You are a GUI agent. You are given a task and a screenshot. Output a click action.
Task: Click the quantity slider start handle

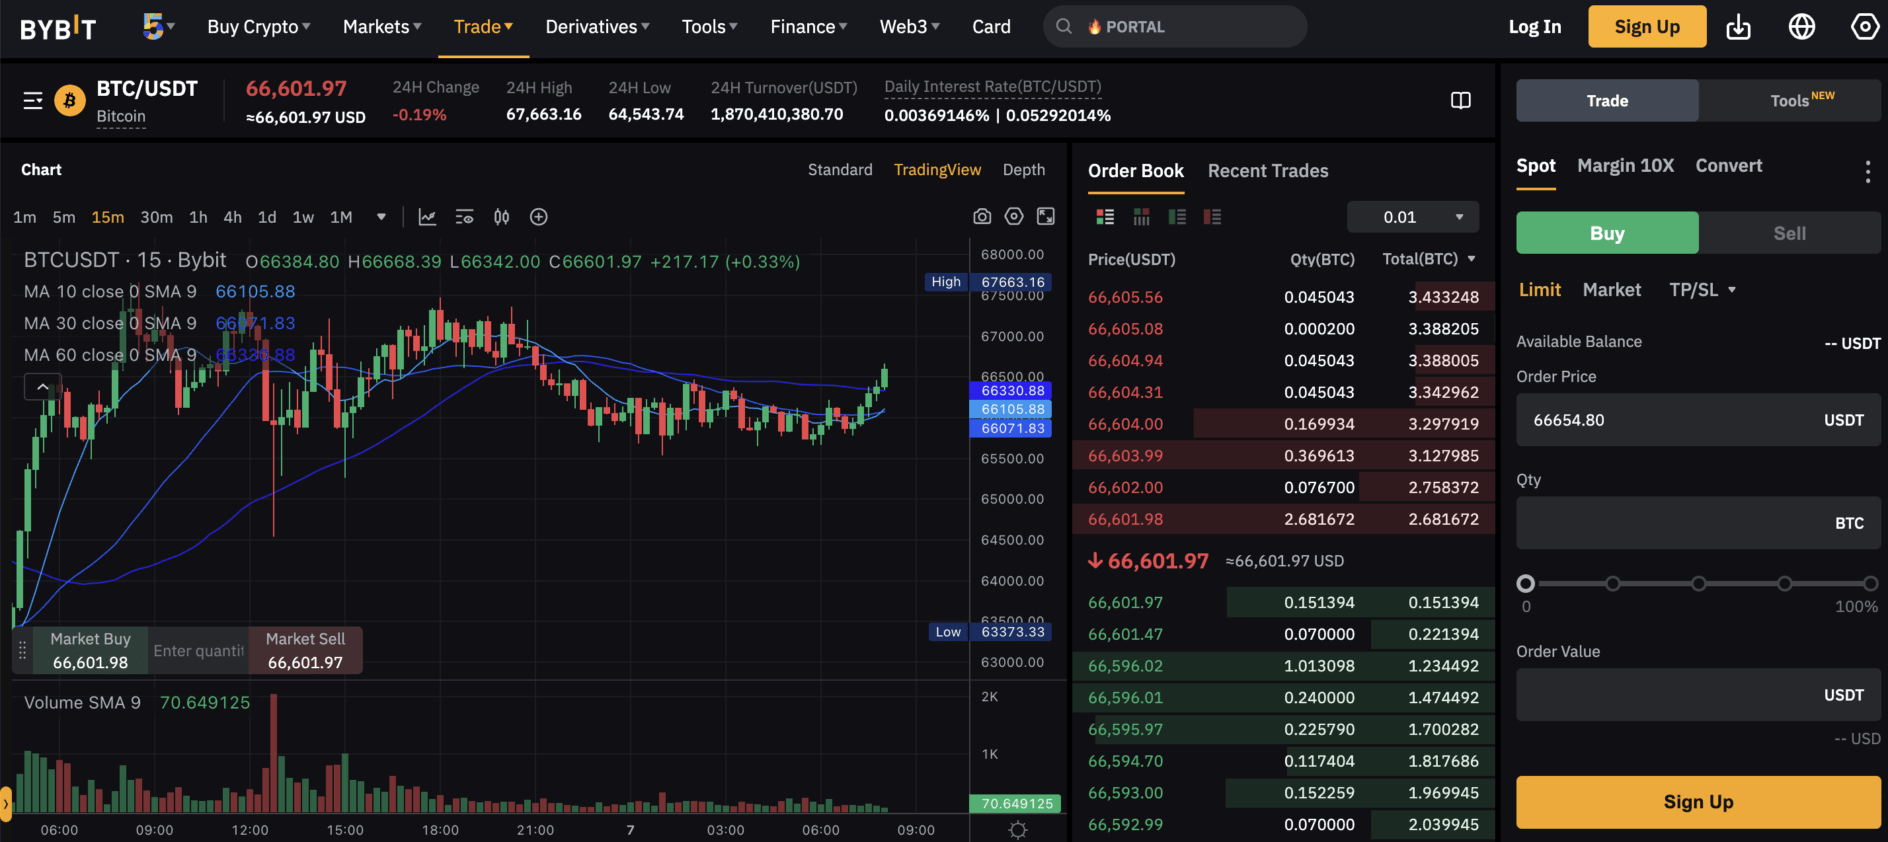tap(1526, 583)
